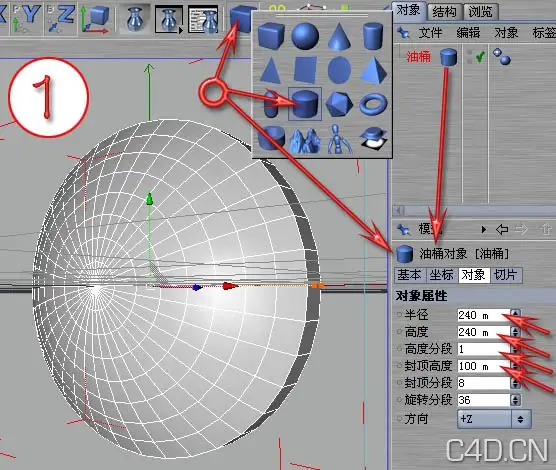Image resolution: width=556 pixels, height=470 pixels.
Task: Click the 高度 value field
Action: pos(484,332)
